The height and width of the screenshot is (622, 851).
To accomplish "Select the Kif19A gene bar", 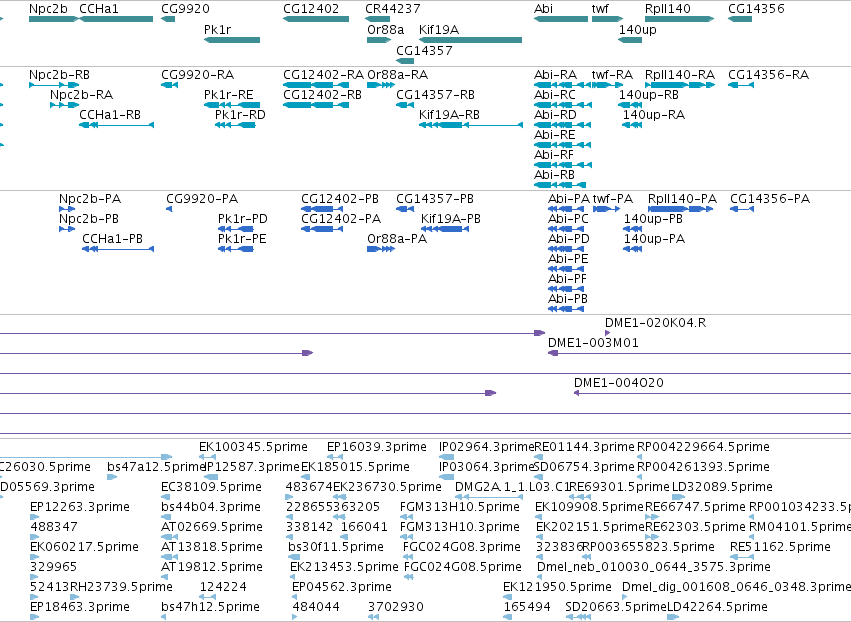I will pyautogui.click(x=471, y=40).
